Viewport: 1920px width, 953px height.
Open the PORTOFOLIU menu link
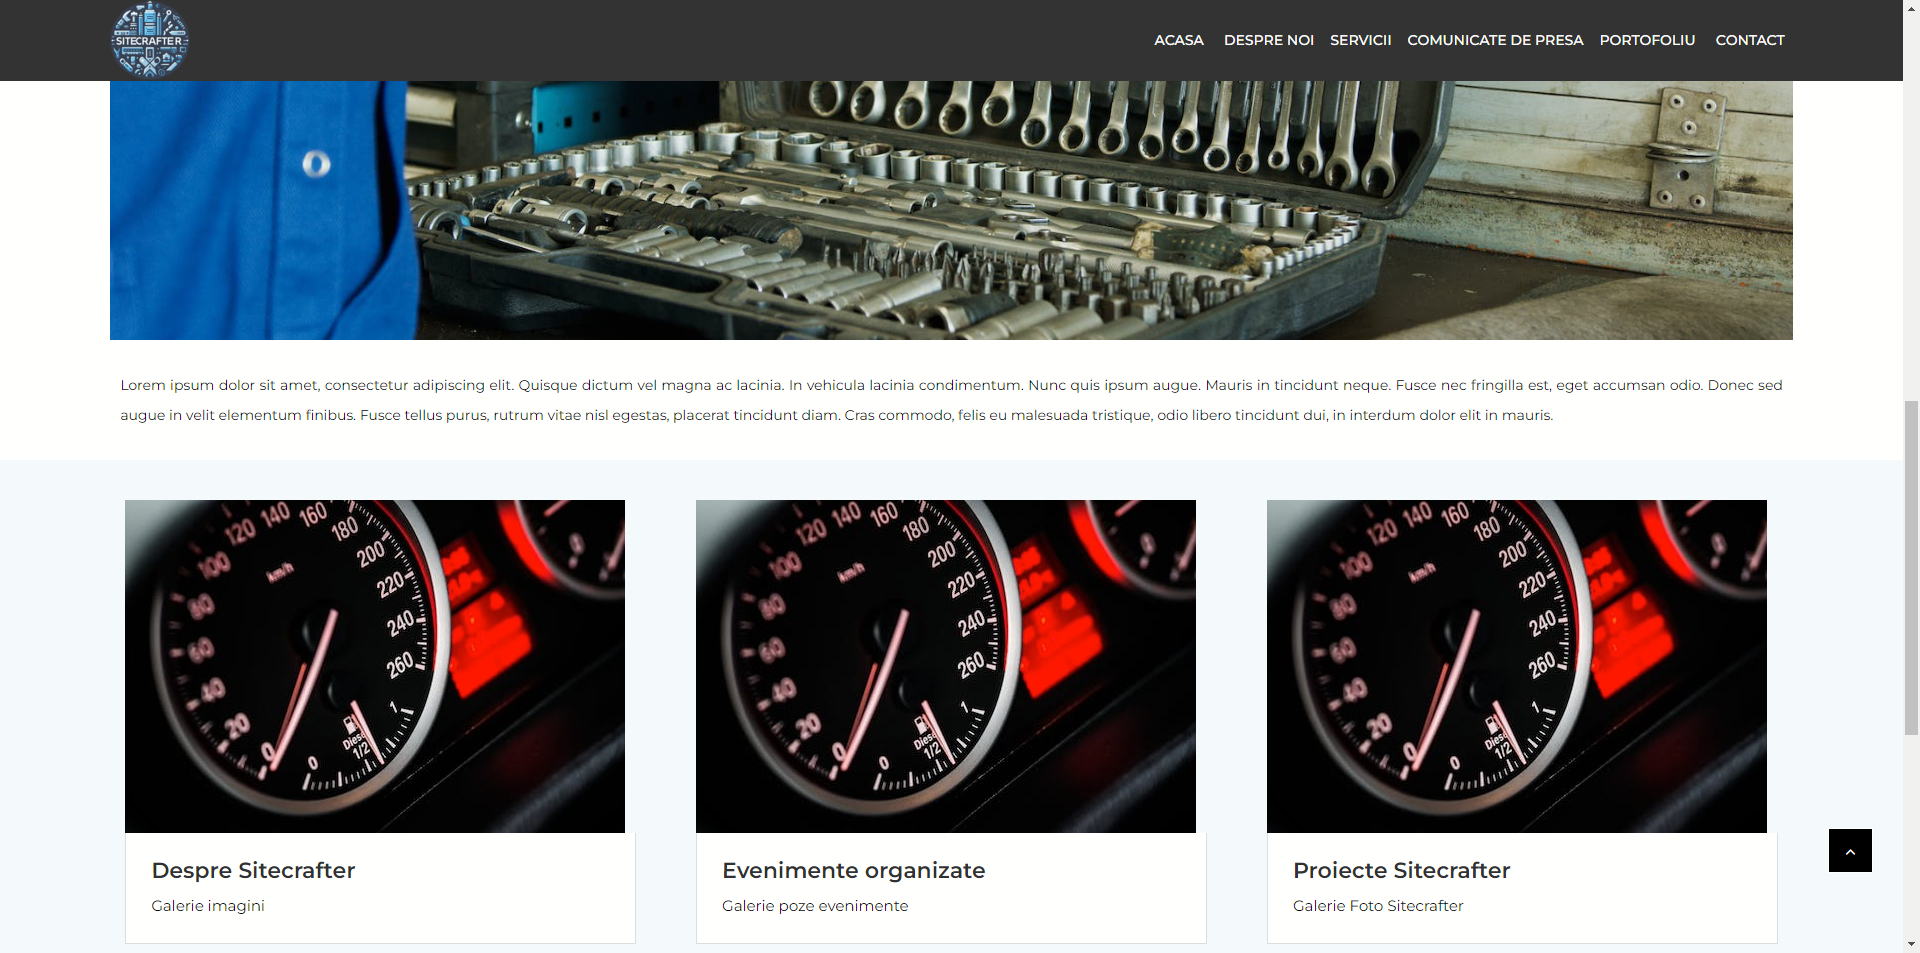pos(1646,40)
